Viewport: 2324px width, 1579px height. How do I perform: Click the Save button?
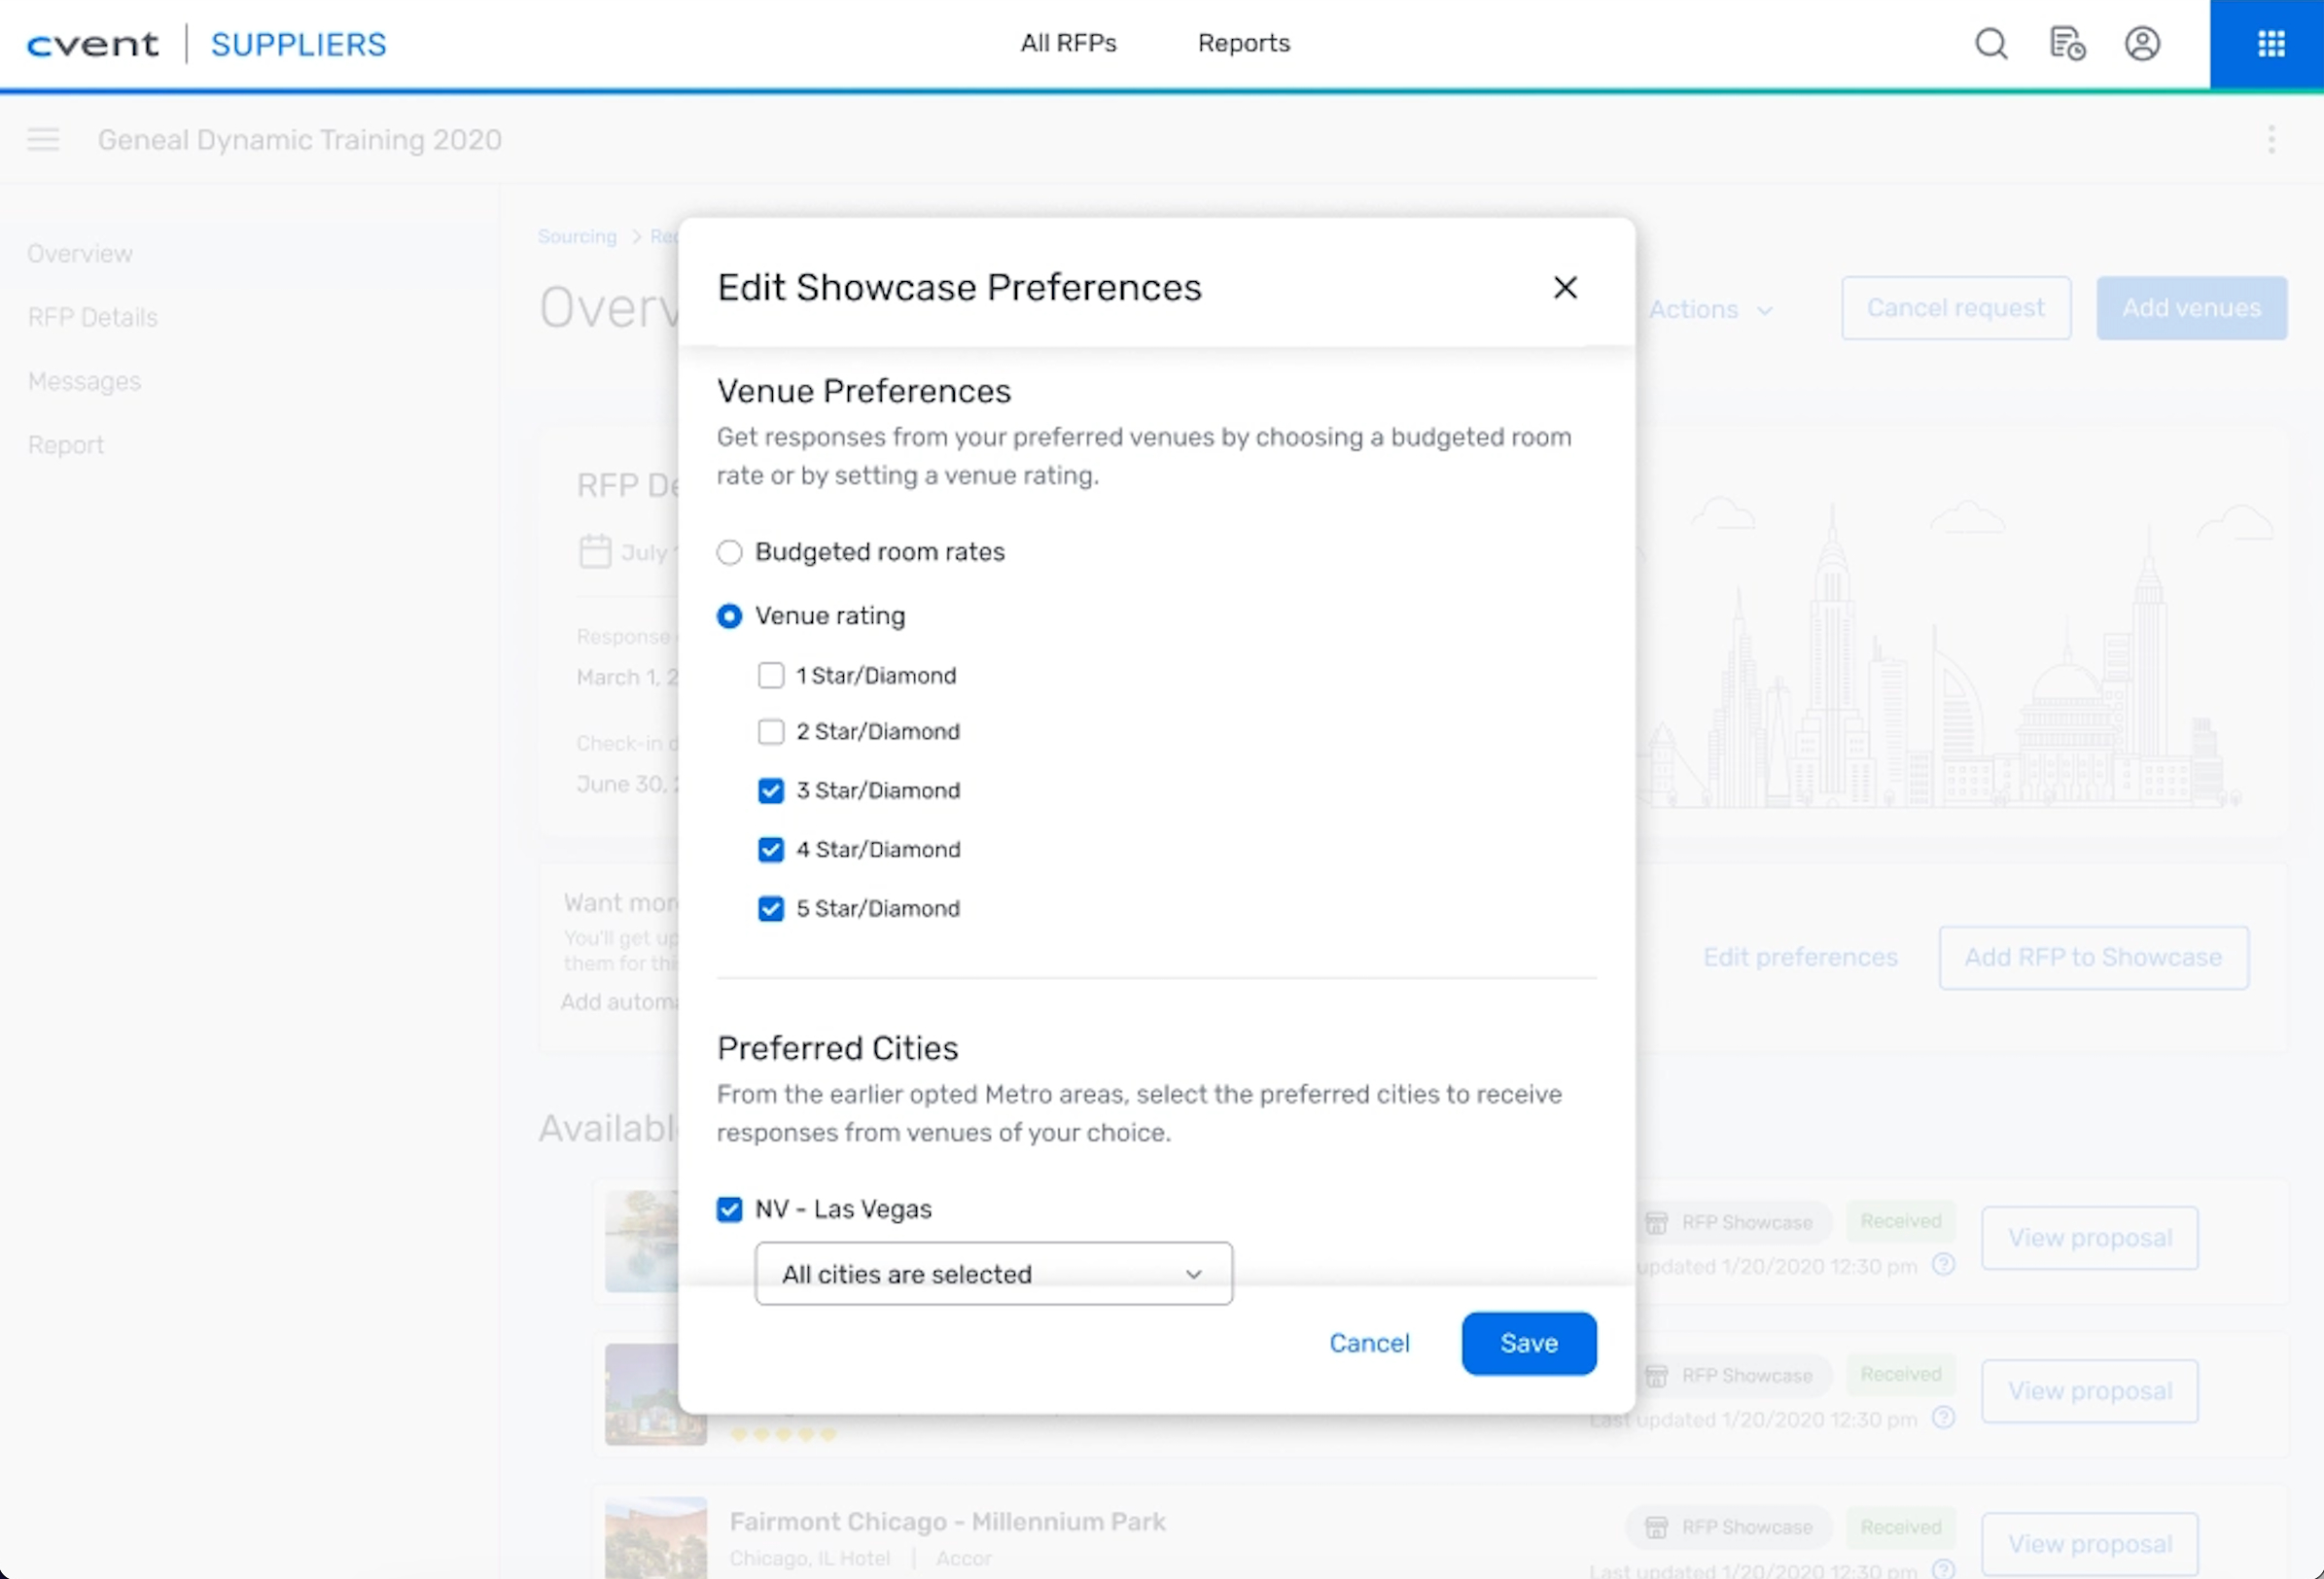coord(1529,1344)
